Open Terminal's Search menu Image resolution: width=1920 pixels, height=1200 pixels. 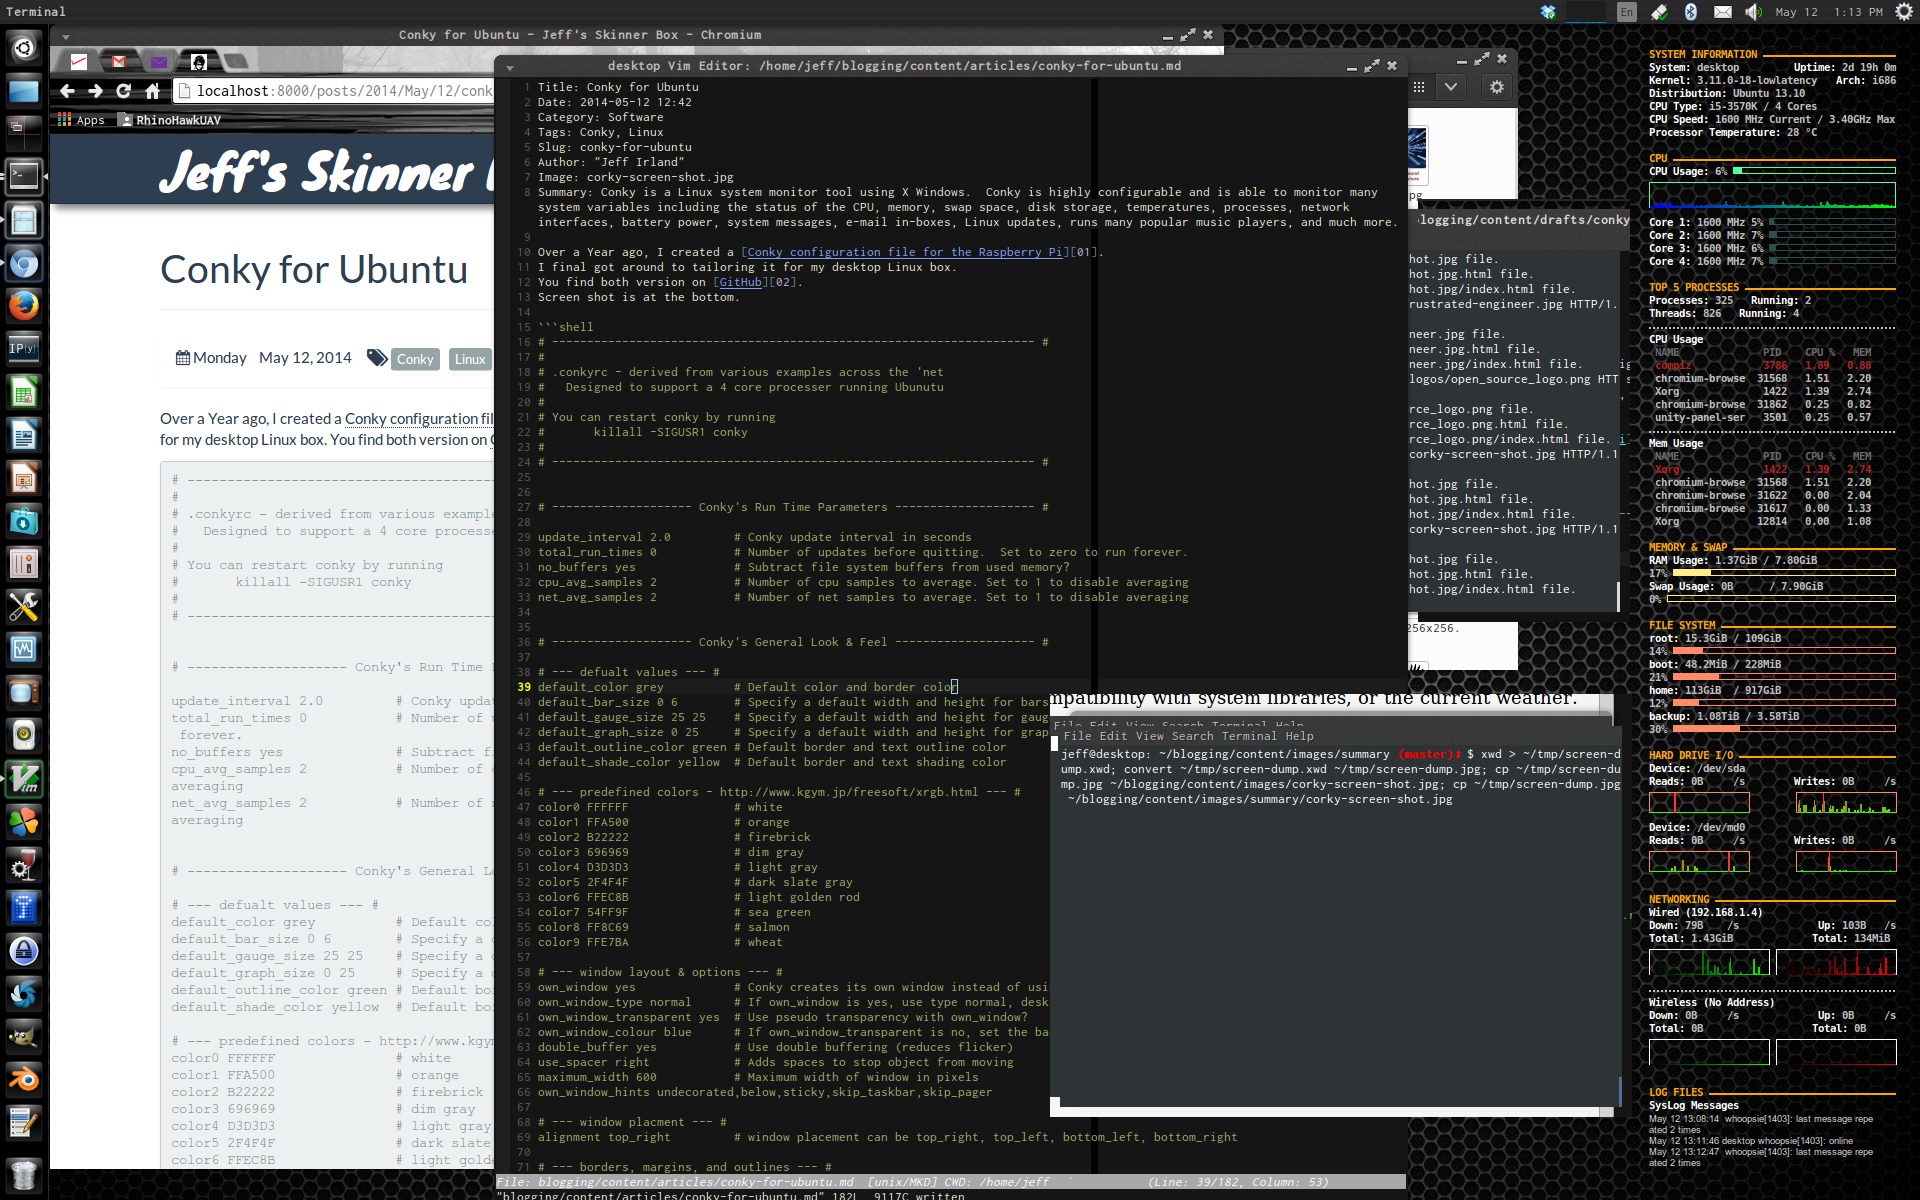1192,736
